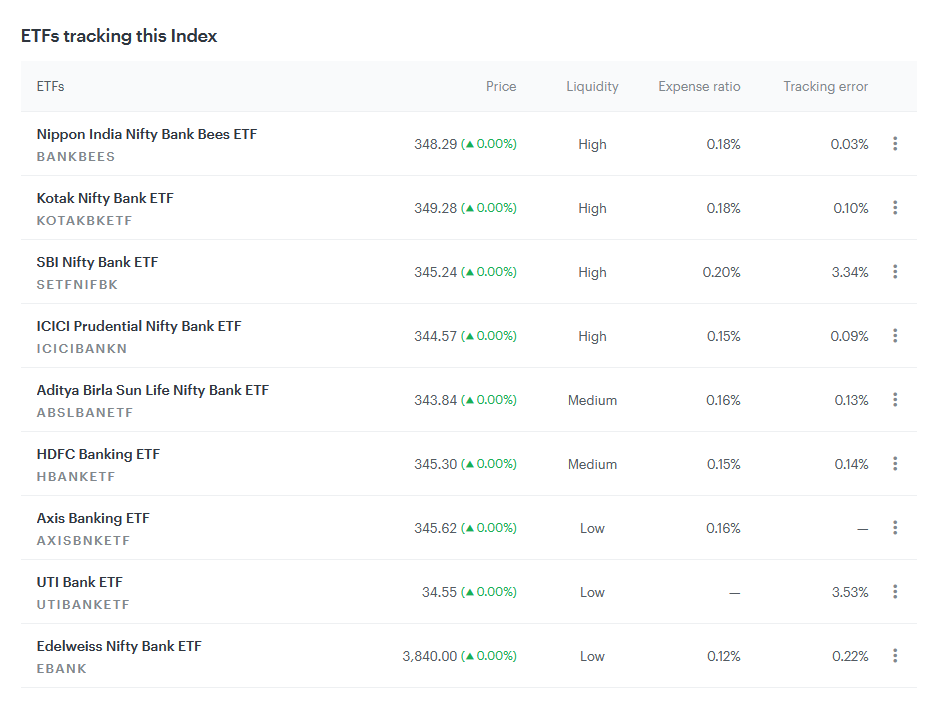Click the ETFs tracking this Index heading
The image size is (935, 708).
coord(119,36)
